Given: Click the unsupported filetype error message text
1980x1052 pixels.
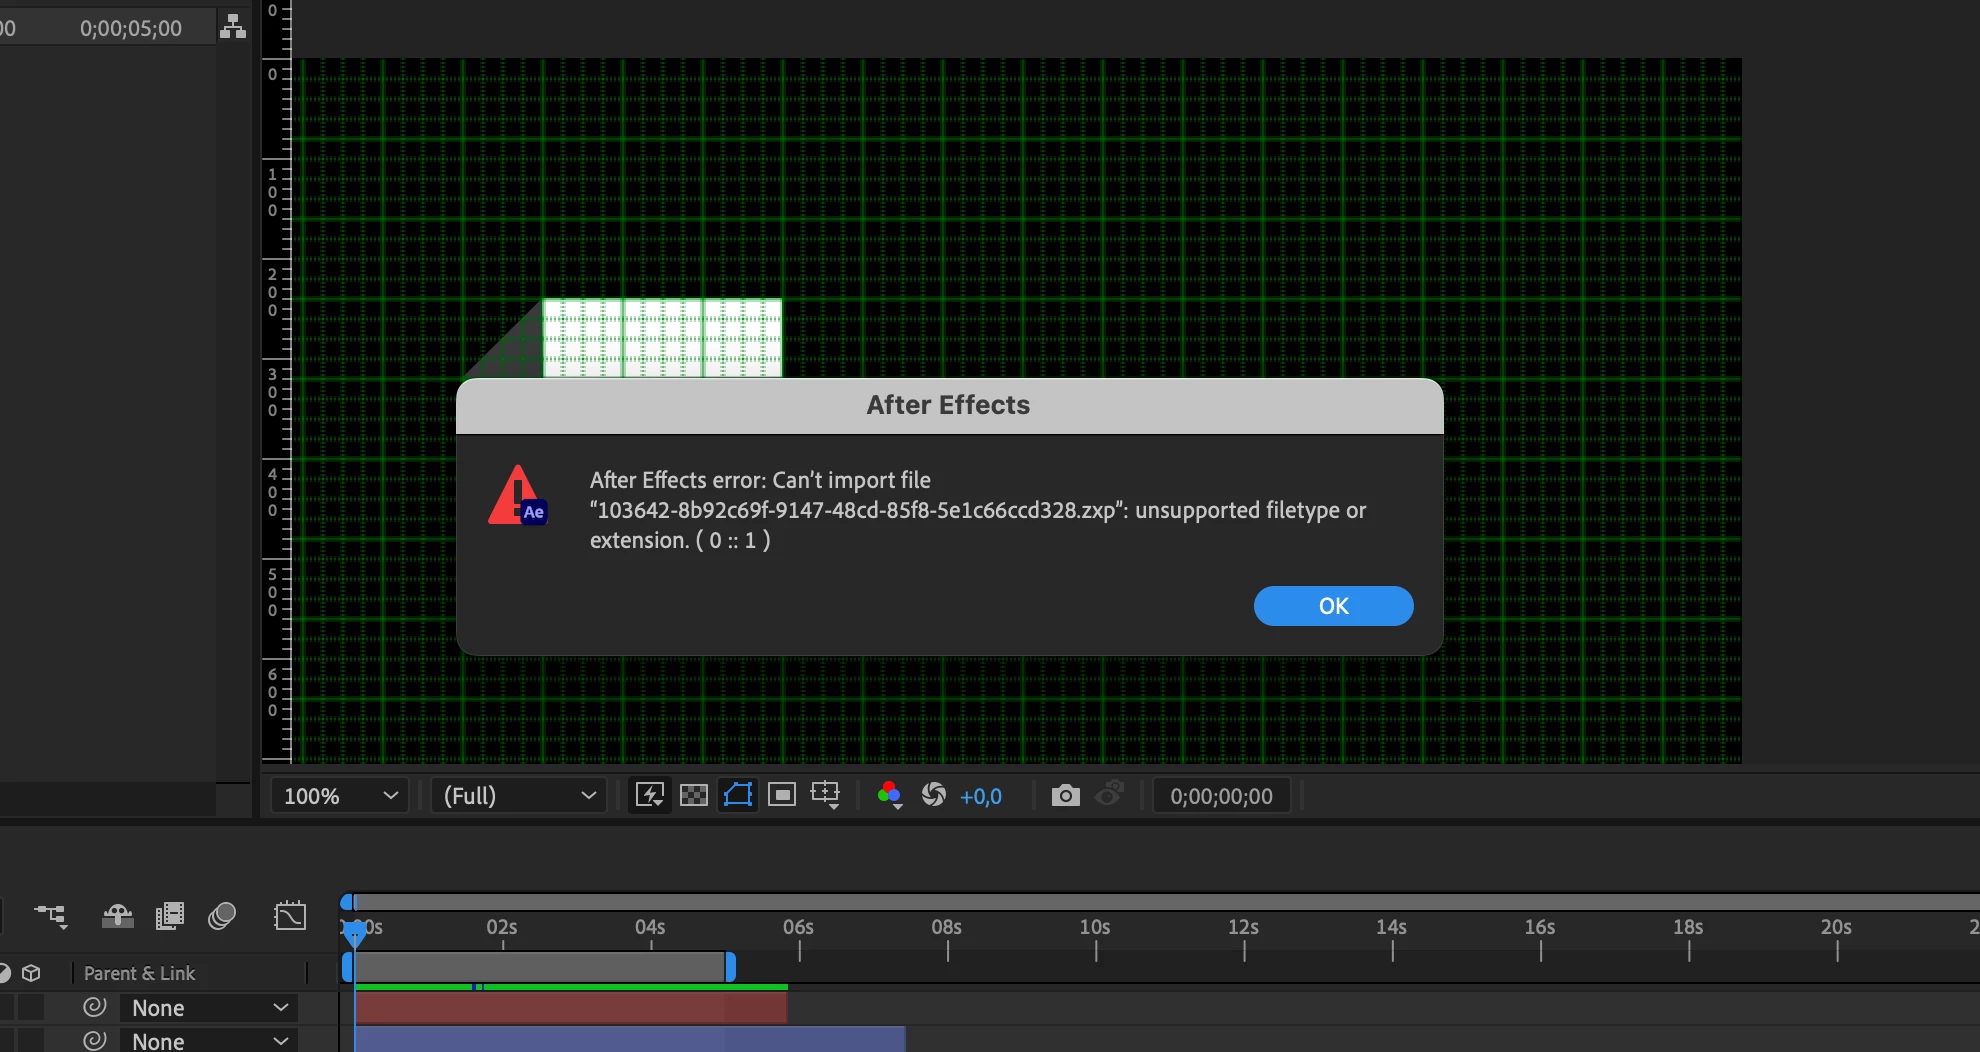Looking at the screenshot, I should point(978,510).
